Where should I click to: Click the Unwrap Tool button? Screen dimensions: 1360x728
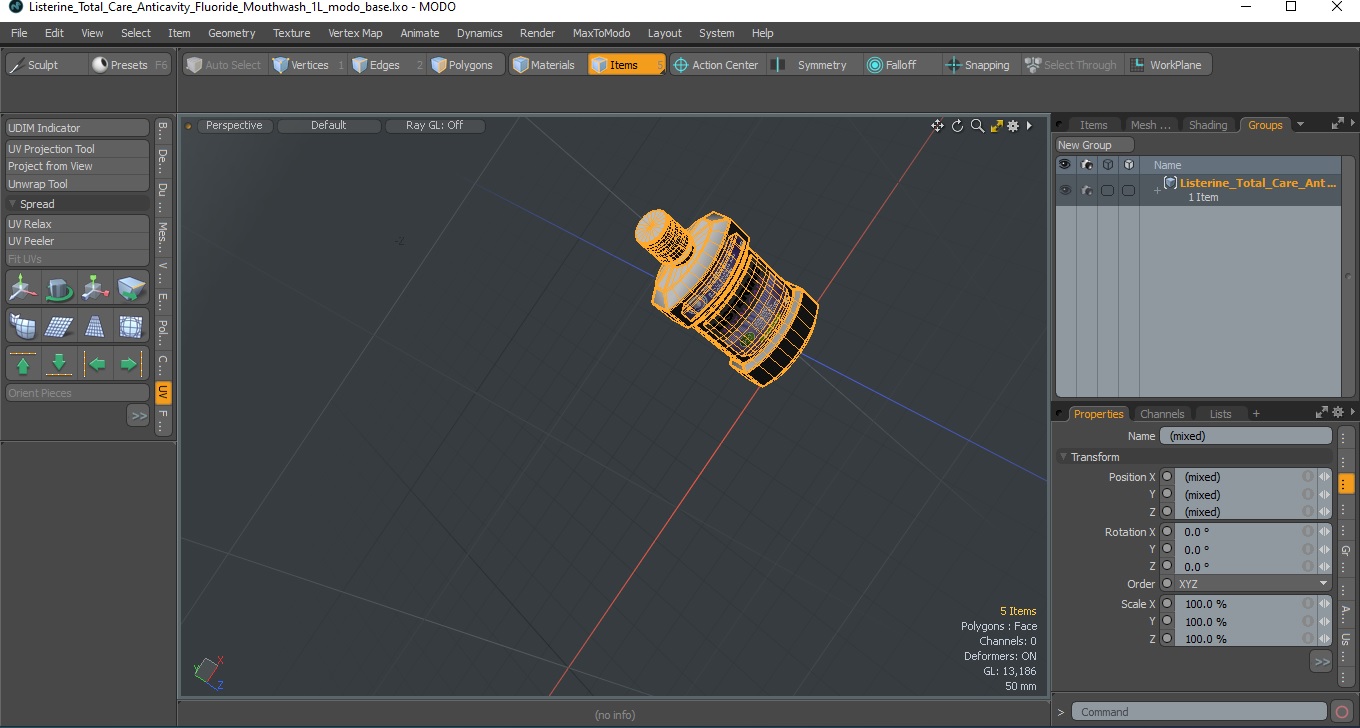78,184
